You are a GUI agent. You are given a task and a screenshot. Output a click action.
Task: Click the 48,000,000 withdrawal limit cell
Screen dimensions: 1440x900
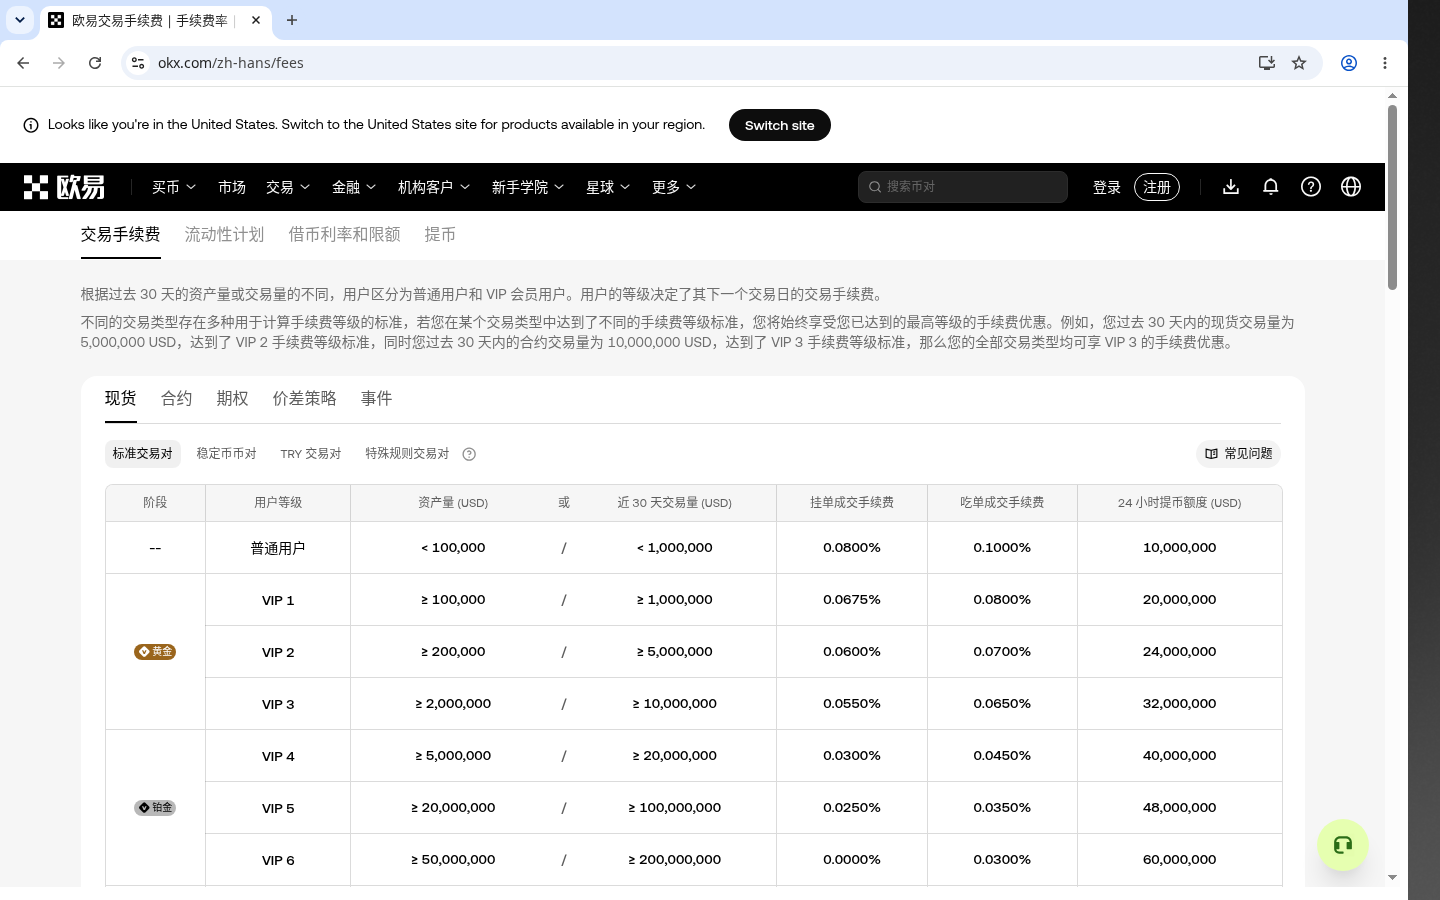[x=1180, y=808]
